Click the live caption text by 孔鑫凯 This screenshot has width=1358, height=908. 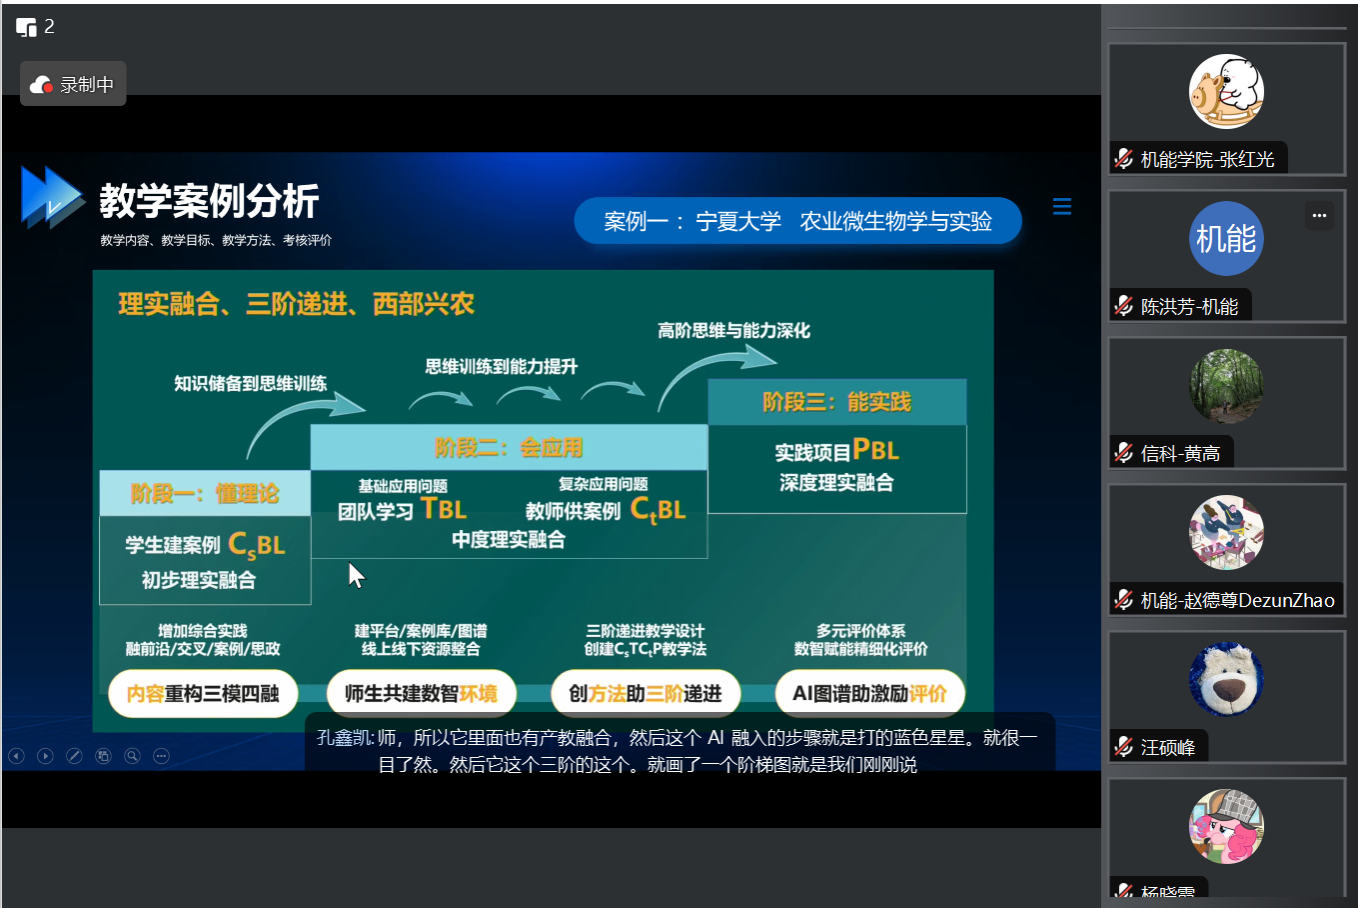point(678,751)
